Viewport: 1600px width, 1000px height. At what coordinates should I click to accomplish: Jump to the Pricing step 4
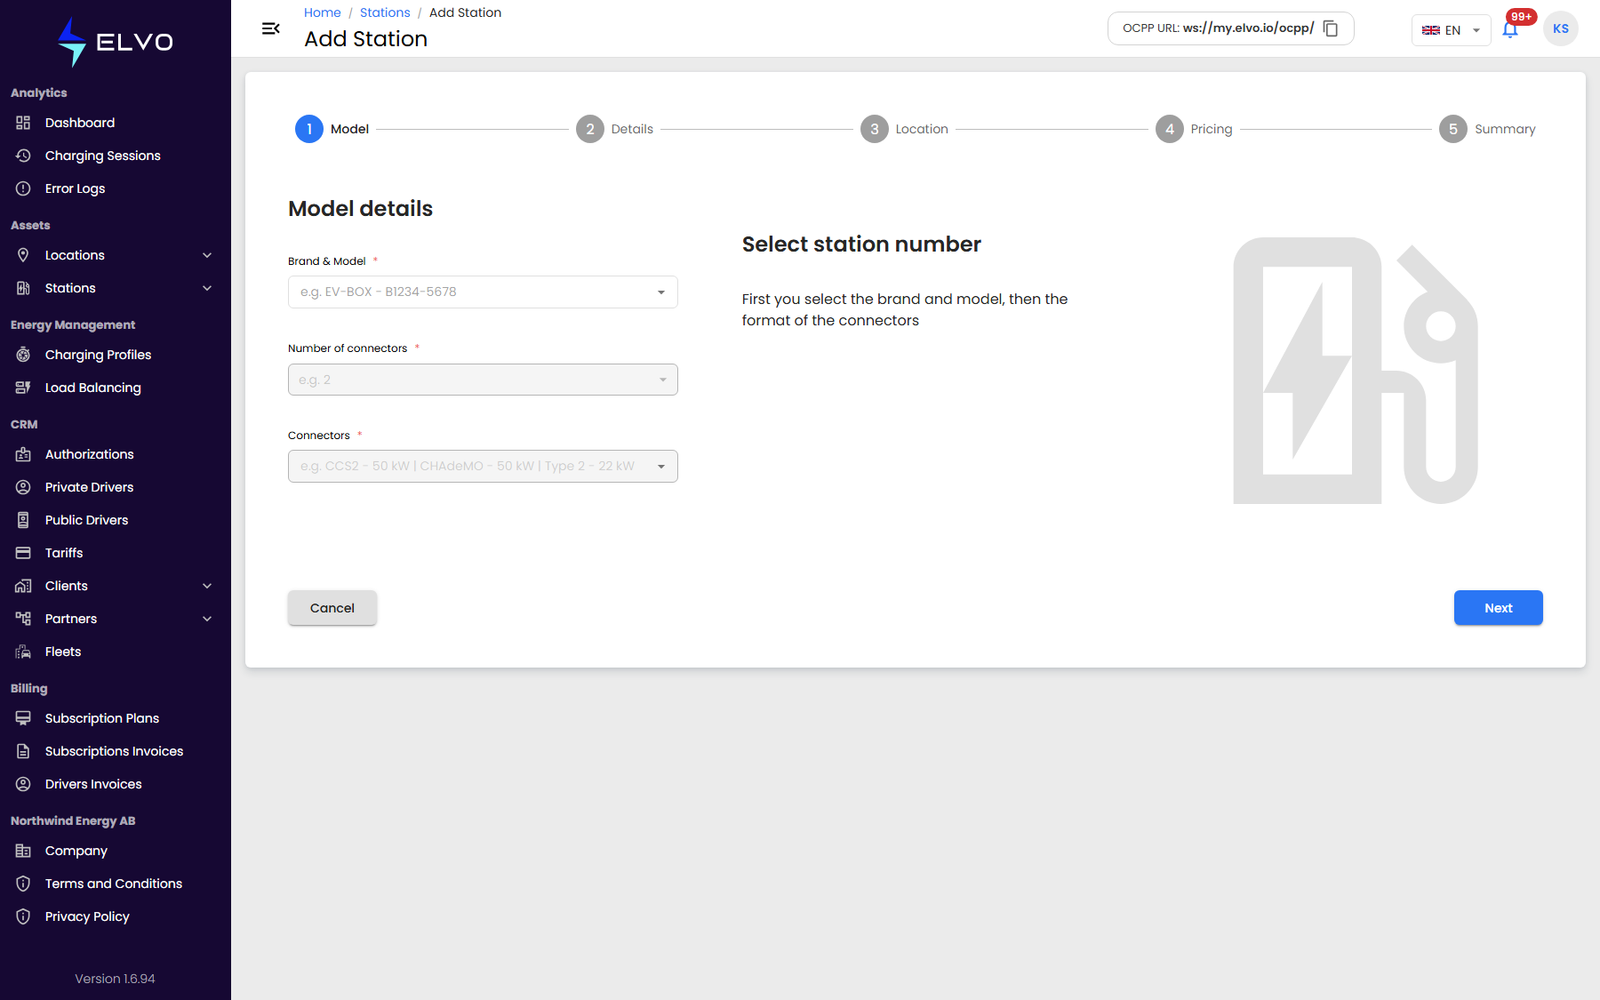[x=1194, y=129]
